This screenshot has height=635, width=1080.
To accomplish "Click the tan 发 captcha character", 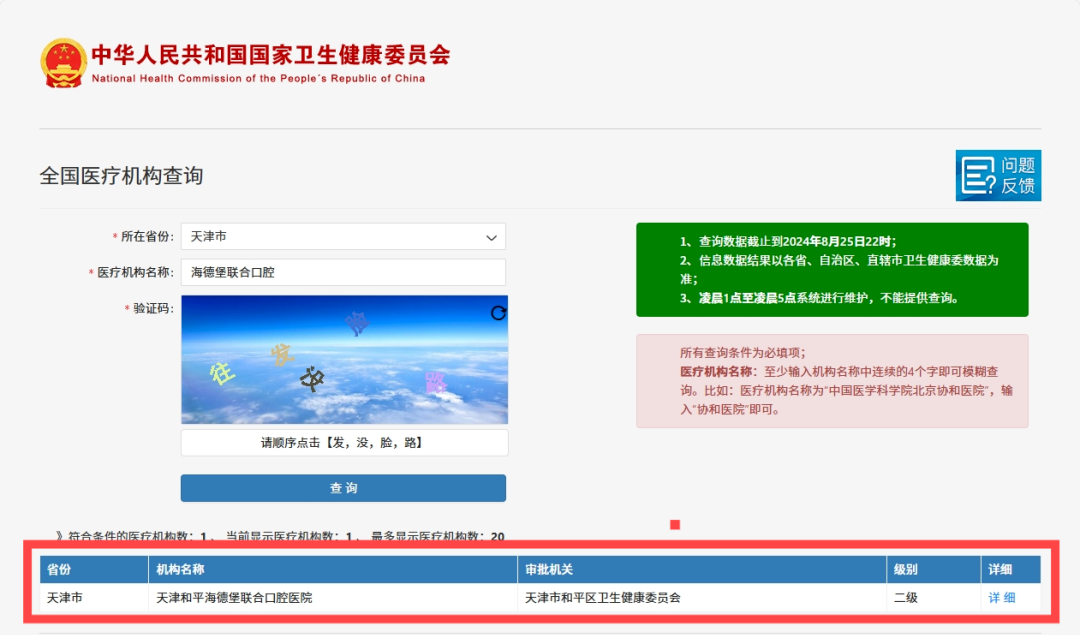I will pos(282,354).
